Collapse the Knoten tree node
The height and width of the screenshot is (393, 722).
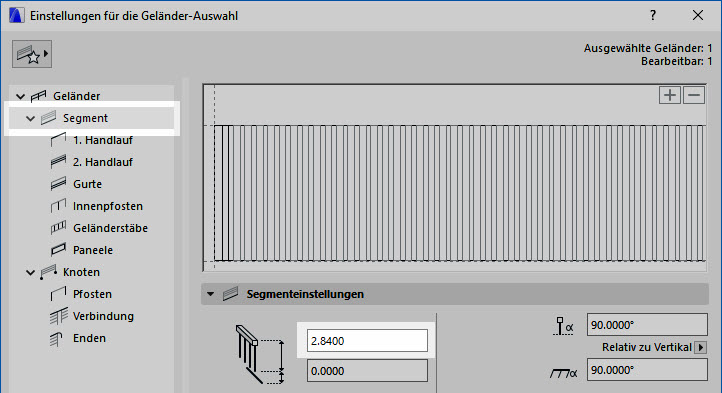30,272
